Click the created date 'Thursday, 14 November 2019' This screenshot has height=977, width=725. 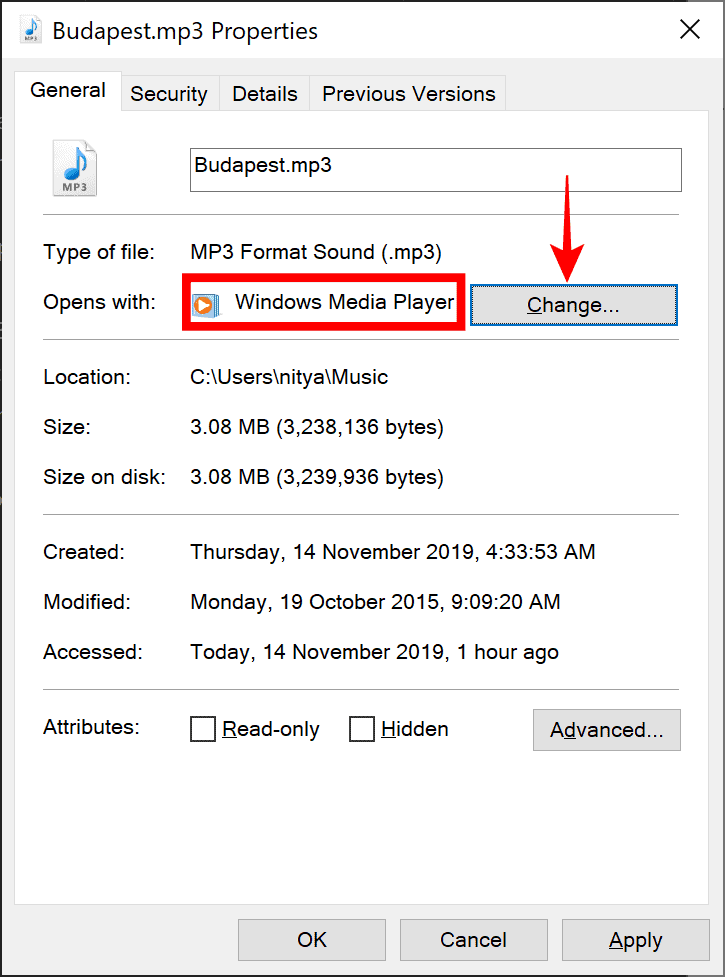tap(332, 552)
